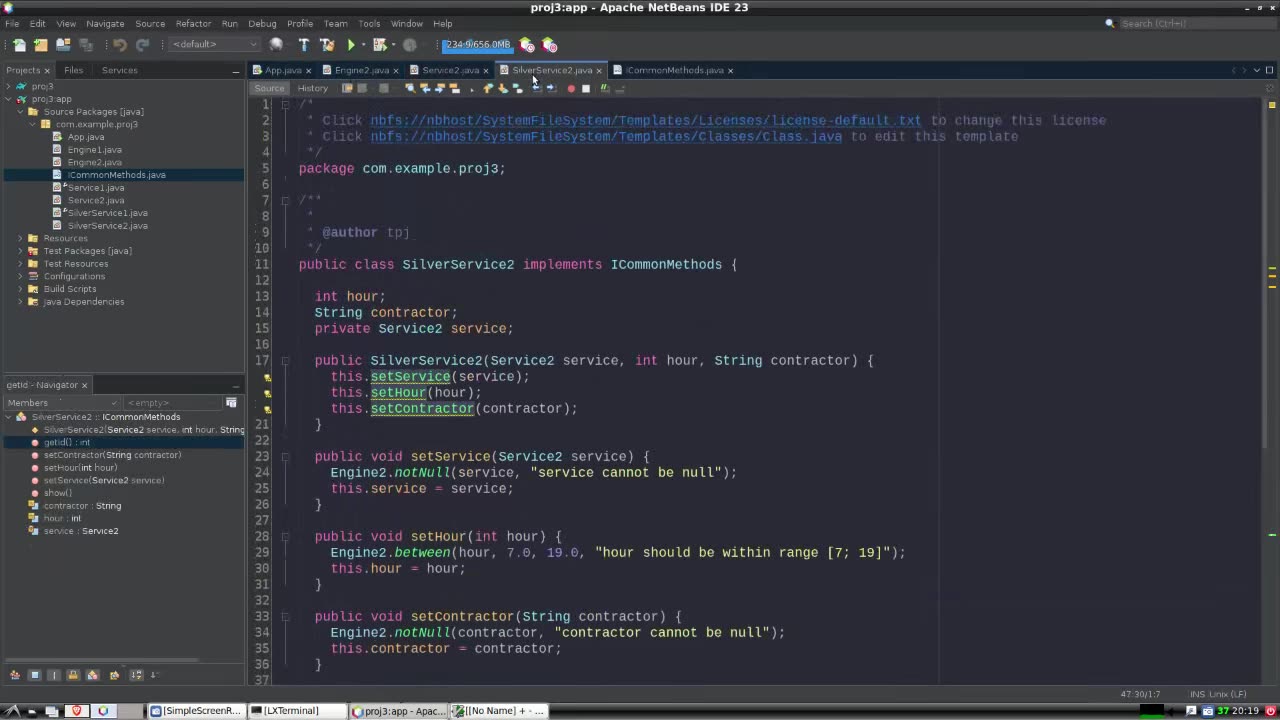Switch to the Files panel tab
Viewport: 1280px width, 720px height.
[74, 70]
